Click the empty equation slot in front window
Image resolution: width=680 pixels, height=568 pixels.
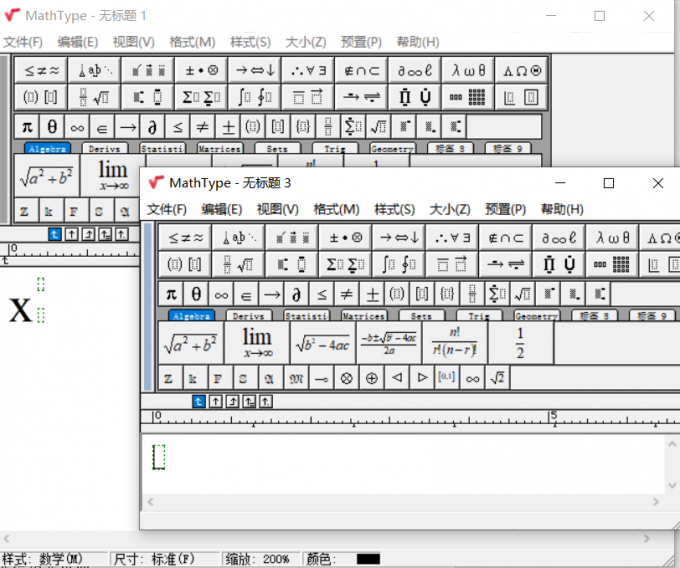(x=159, y=457)
